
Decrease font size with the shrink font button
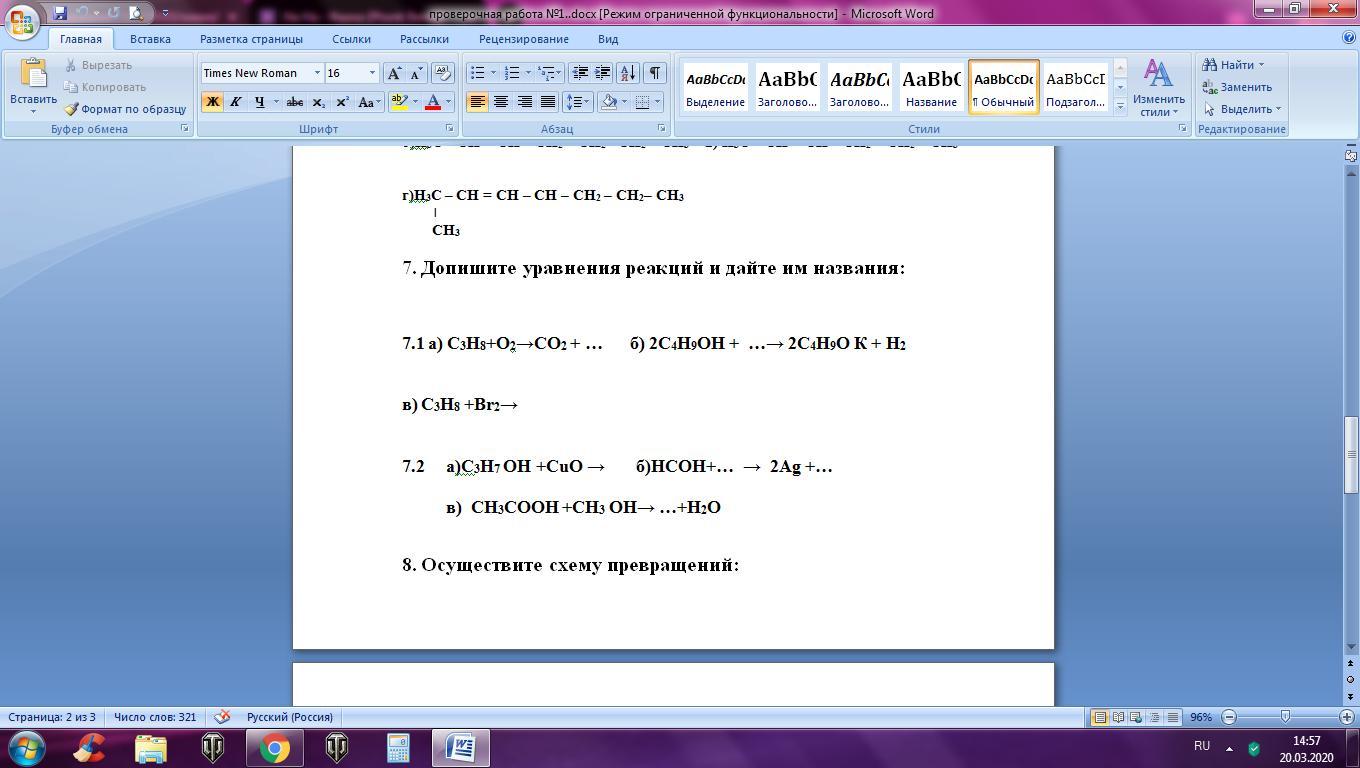coord(416,73)
